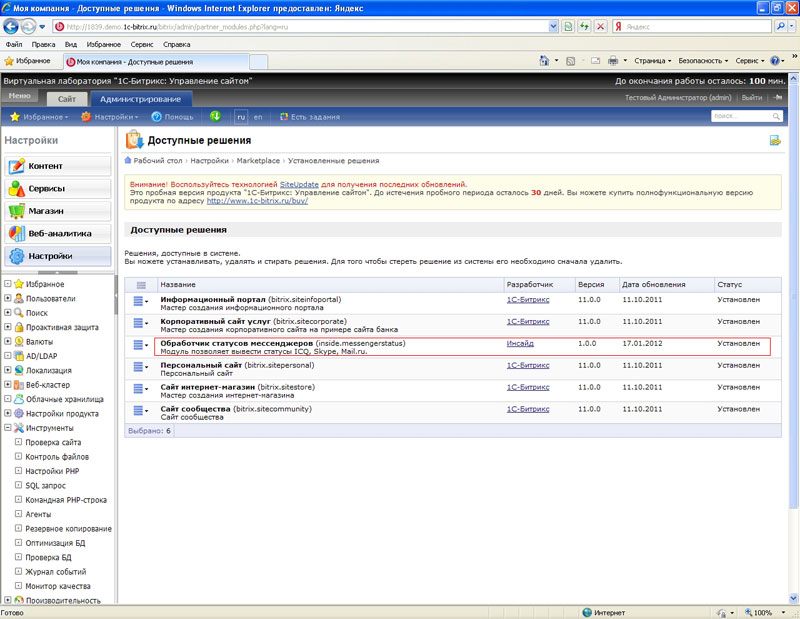Viewport: 800px width, 619px height.
Task: Open the Сервис menu in browser menu bar
Action: [x=141, y=44]
